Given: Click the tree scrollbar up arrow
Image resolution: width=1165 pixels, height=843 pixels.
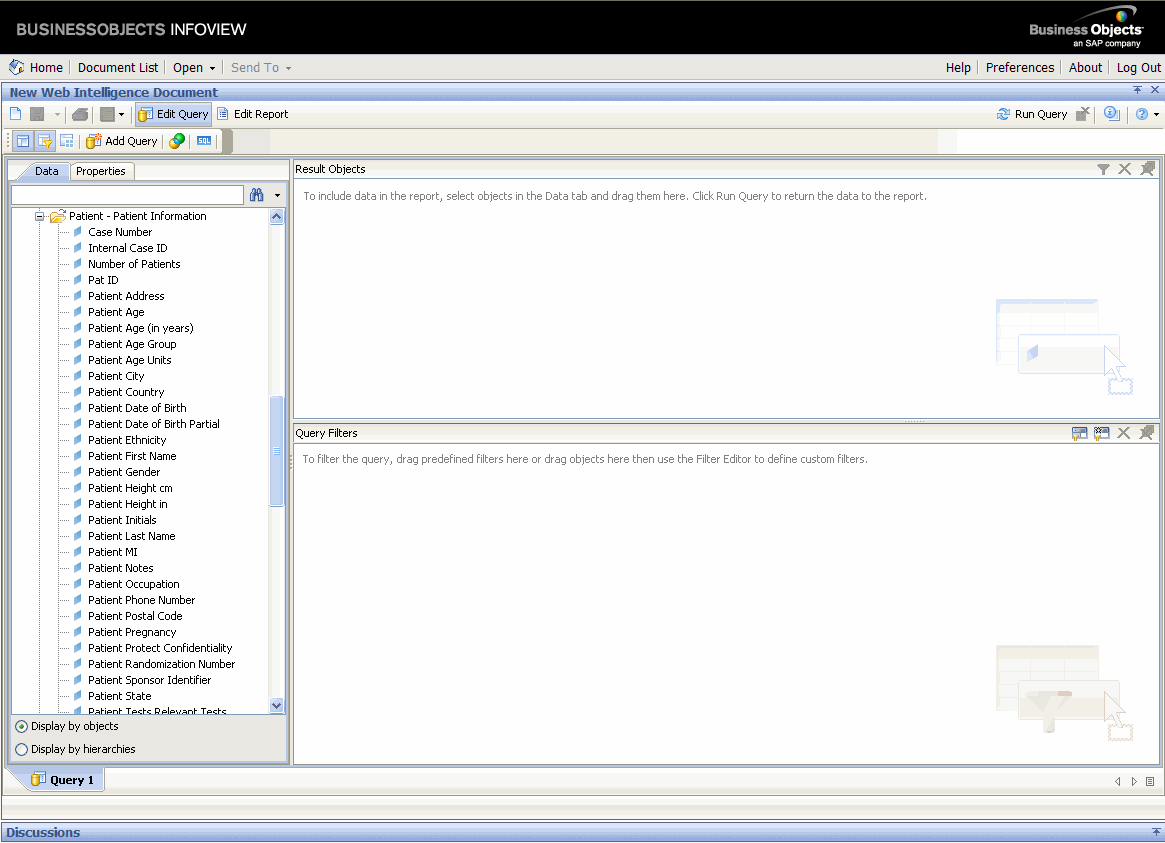Looking at the screenshot, I should click(x=276, y=217).
